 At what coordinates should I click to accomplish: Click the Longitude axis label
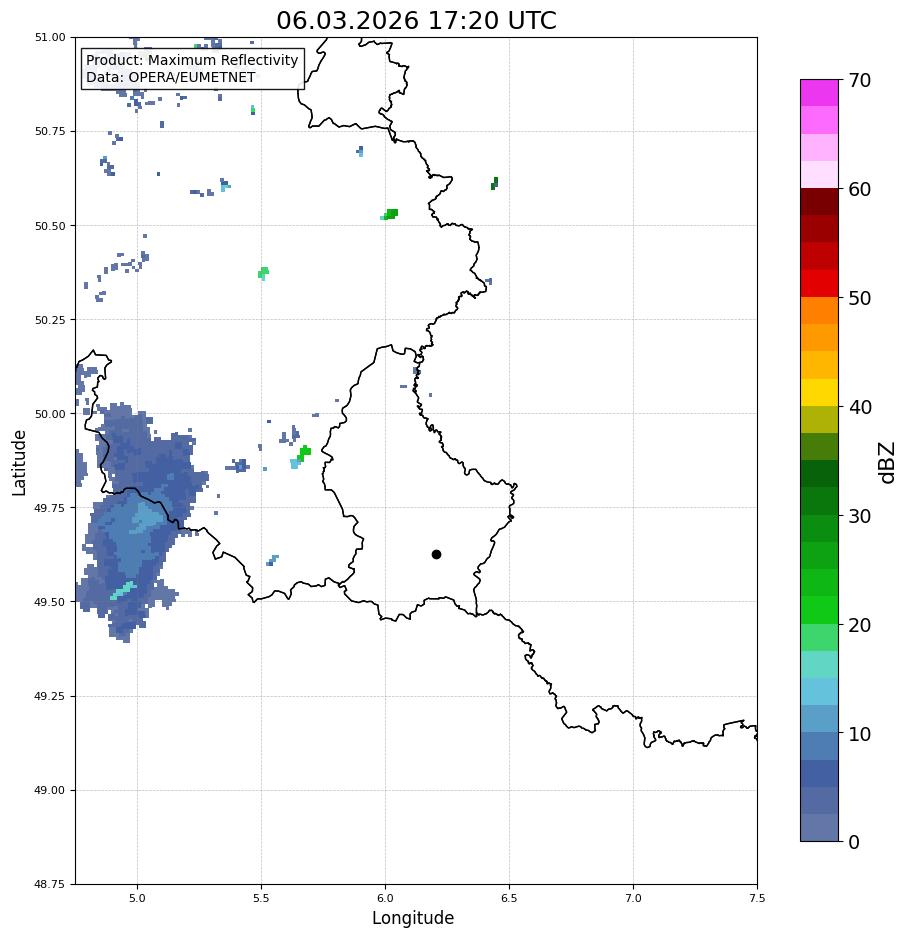pyautogui.click(x=412, y=918)
